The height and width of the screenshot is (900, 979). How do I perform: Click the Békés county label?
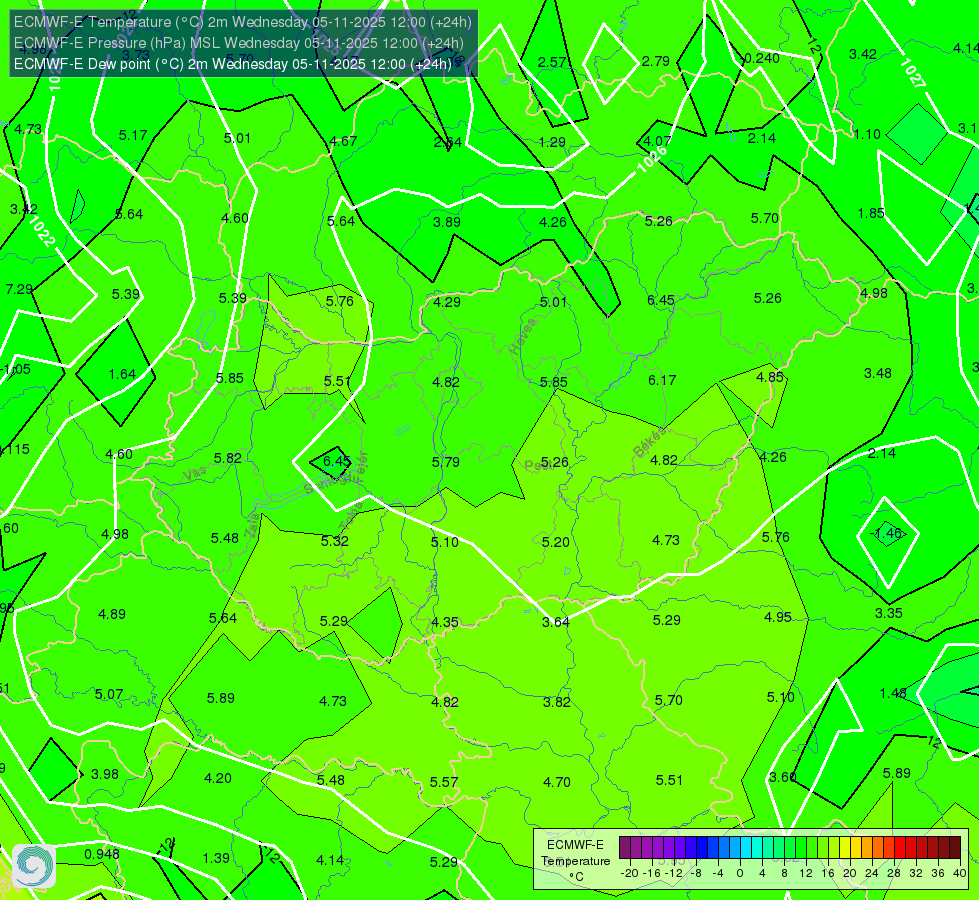point(649,442)
